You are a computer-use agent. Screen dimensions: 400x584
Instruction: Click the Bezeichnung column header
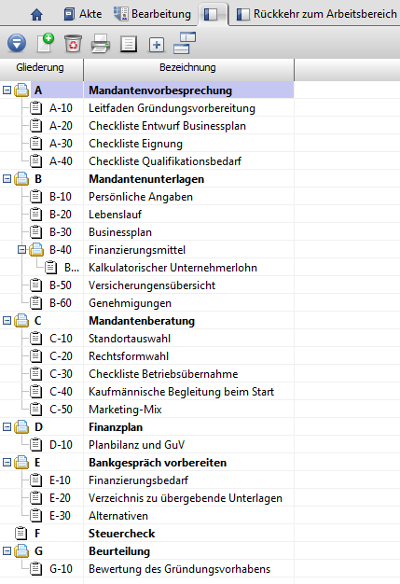(188, 67)
